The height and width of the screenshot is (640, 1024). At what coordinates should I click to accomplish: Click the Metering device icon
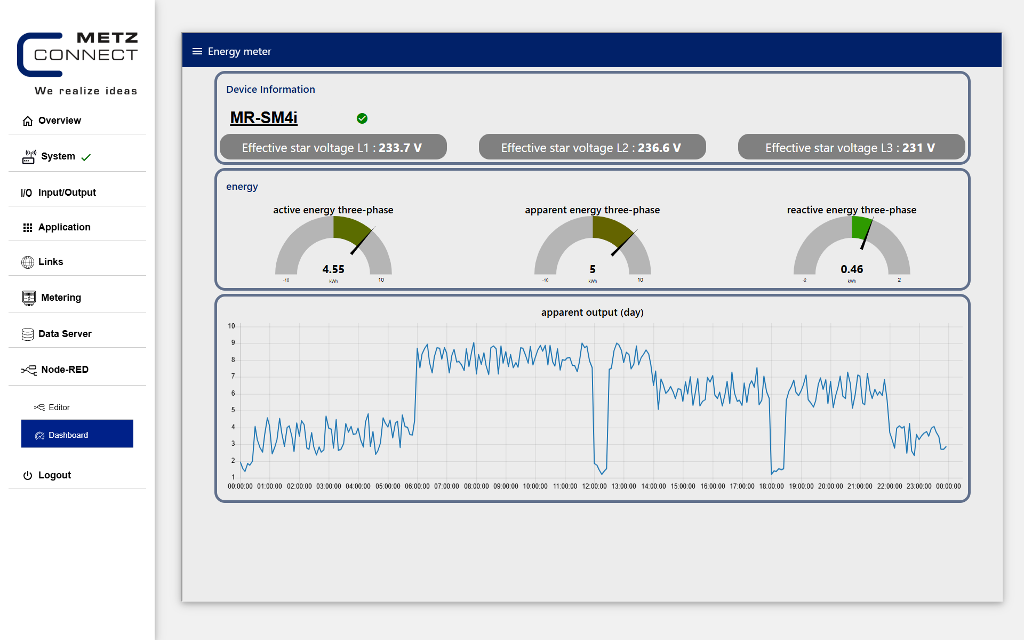pyautogui.click(x=29, y=298)
